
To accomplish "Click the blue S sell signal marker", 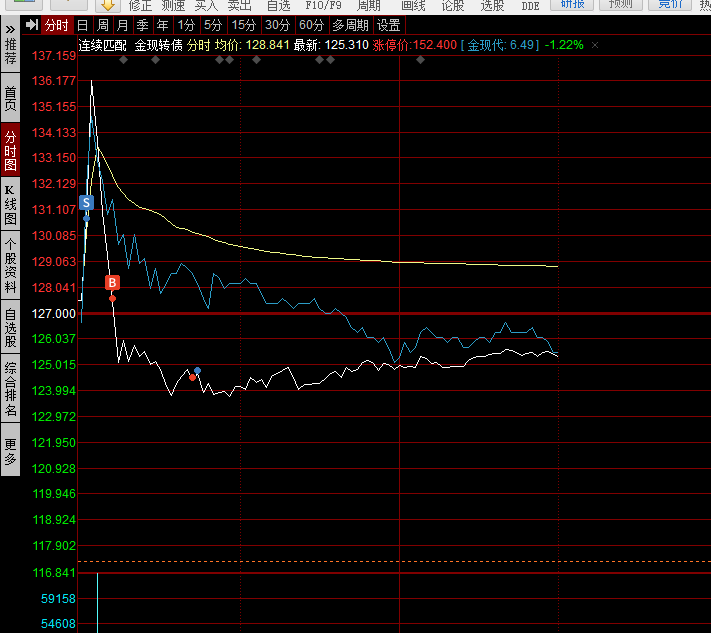I will 86,202.
